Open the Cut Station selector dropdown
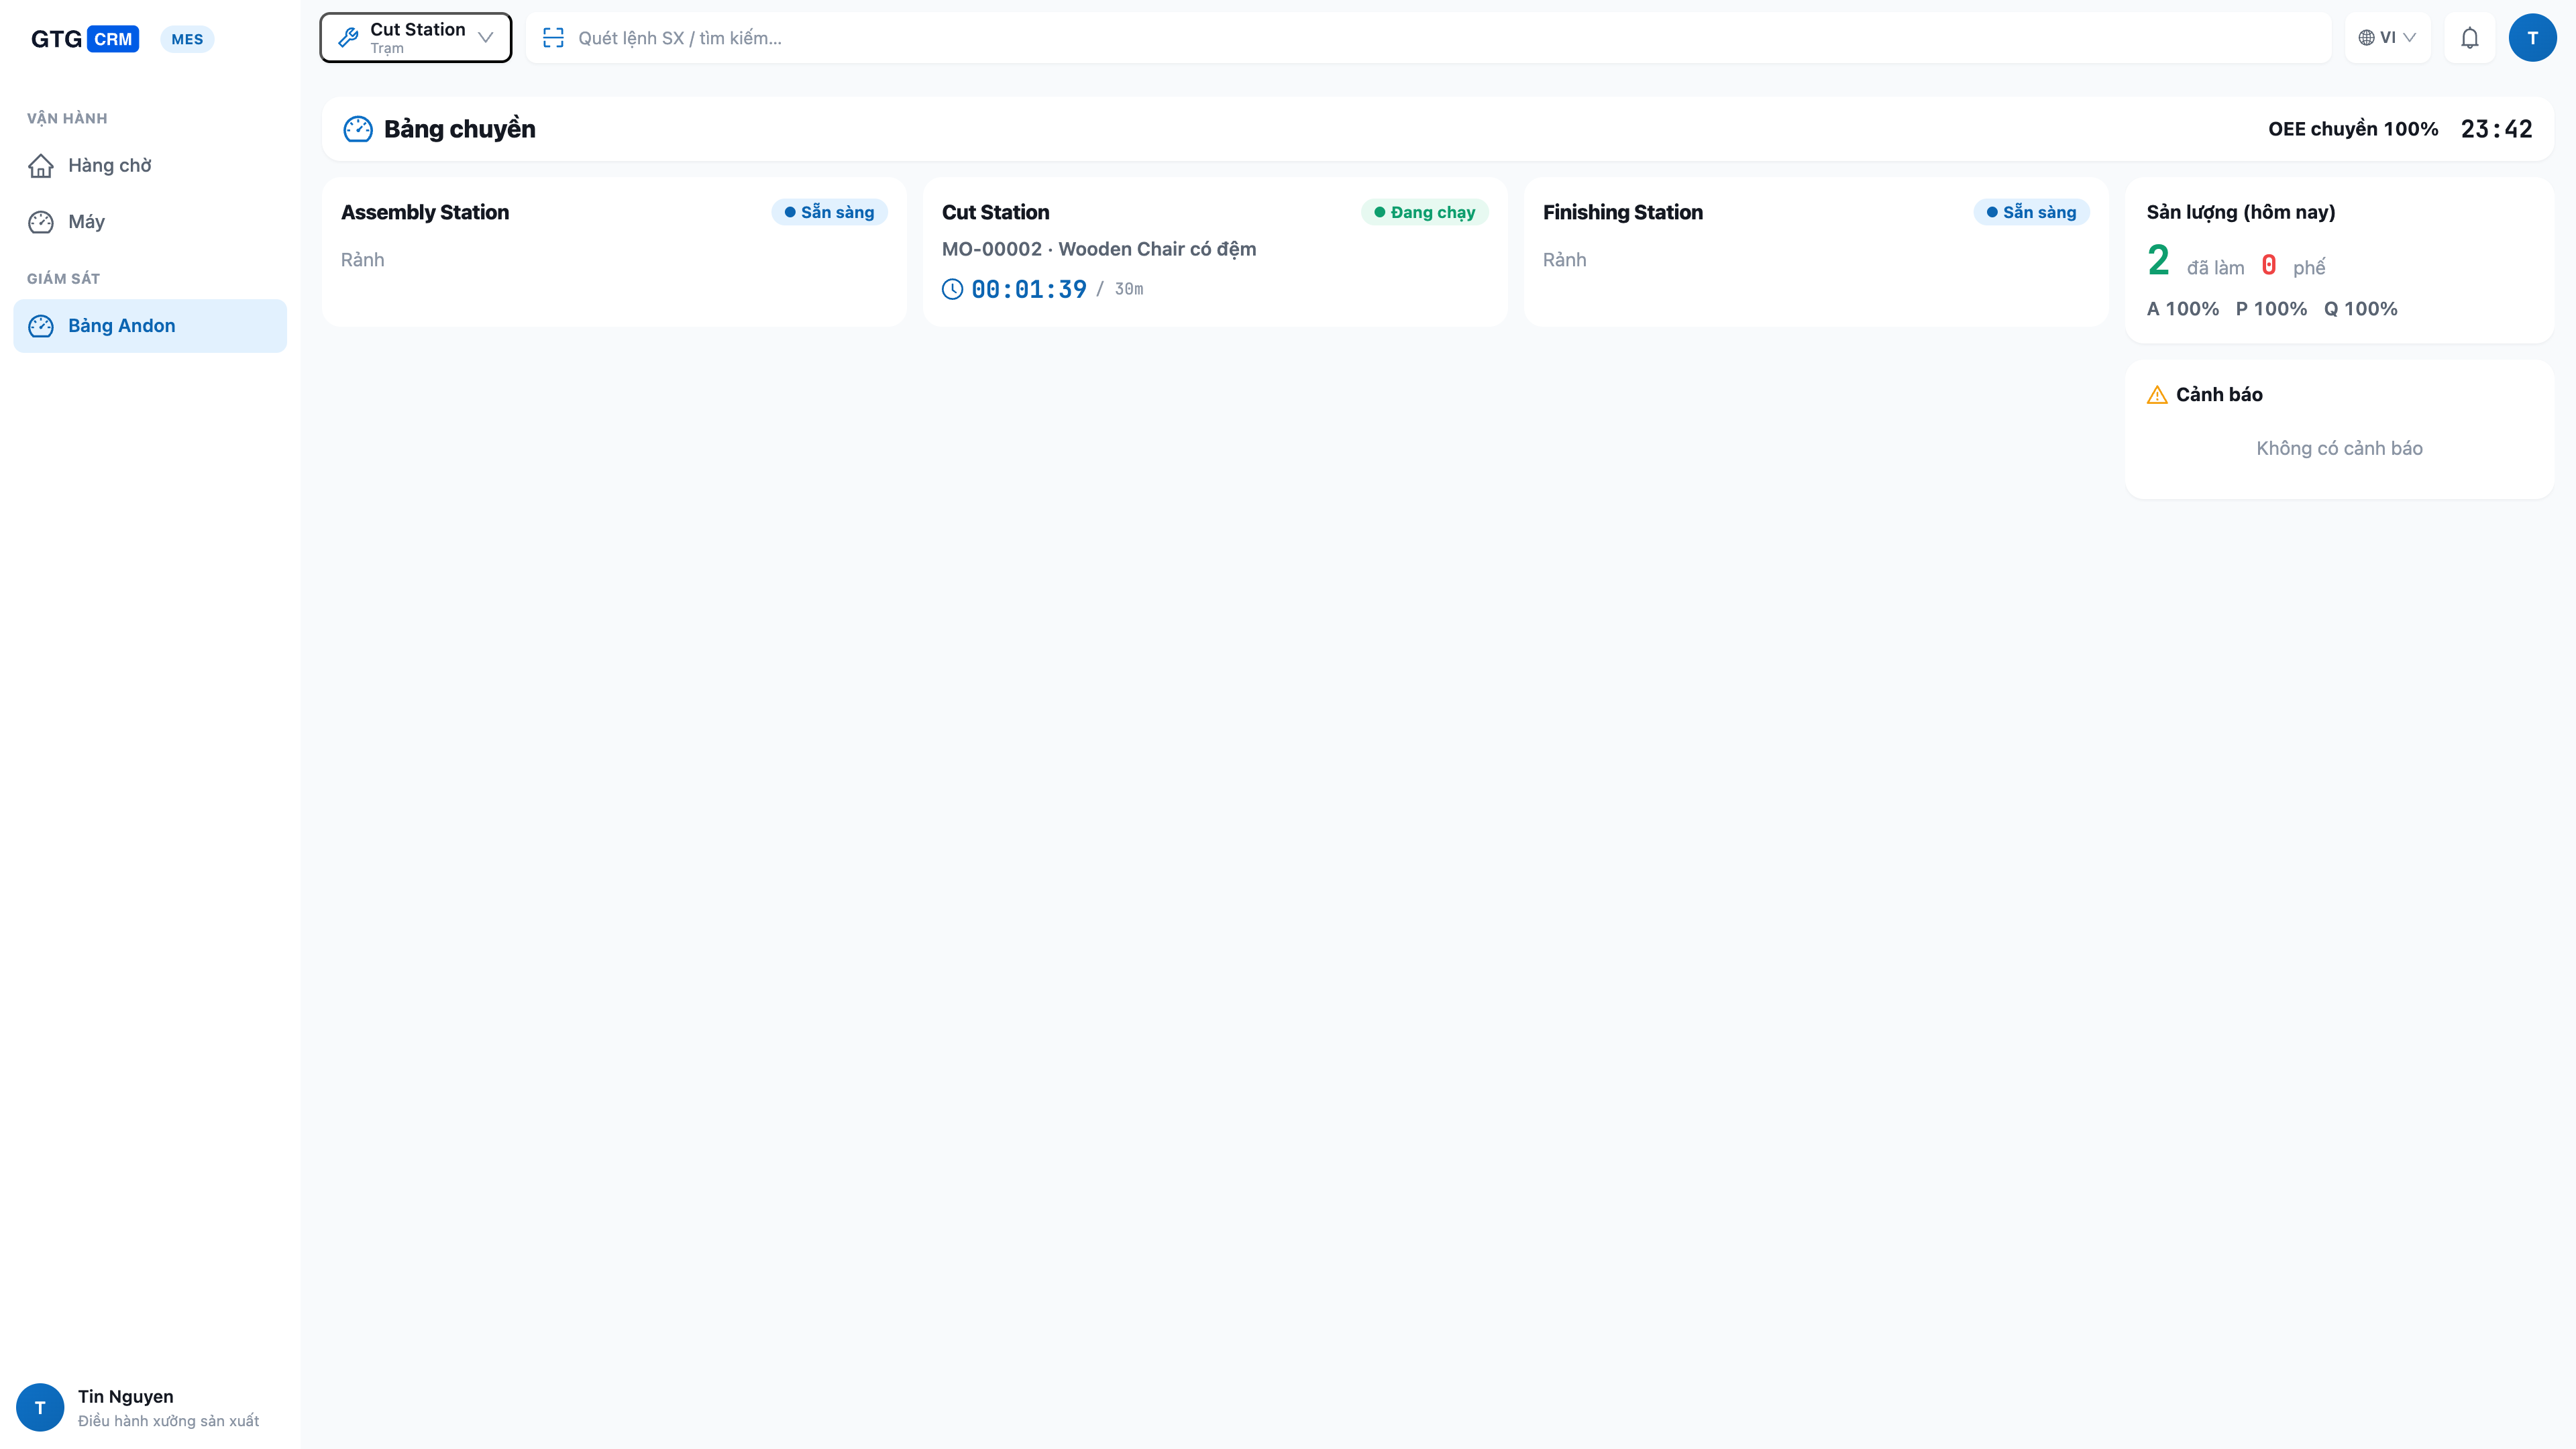Viewport: 2576px width, 1449px height. [415, 38]
